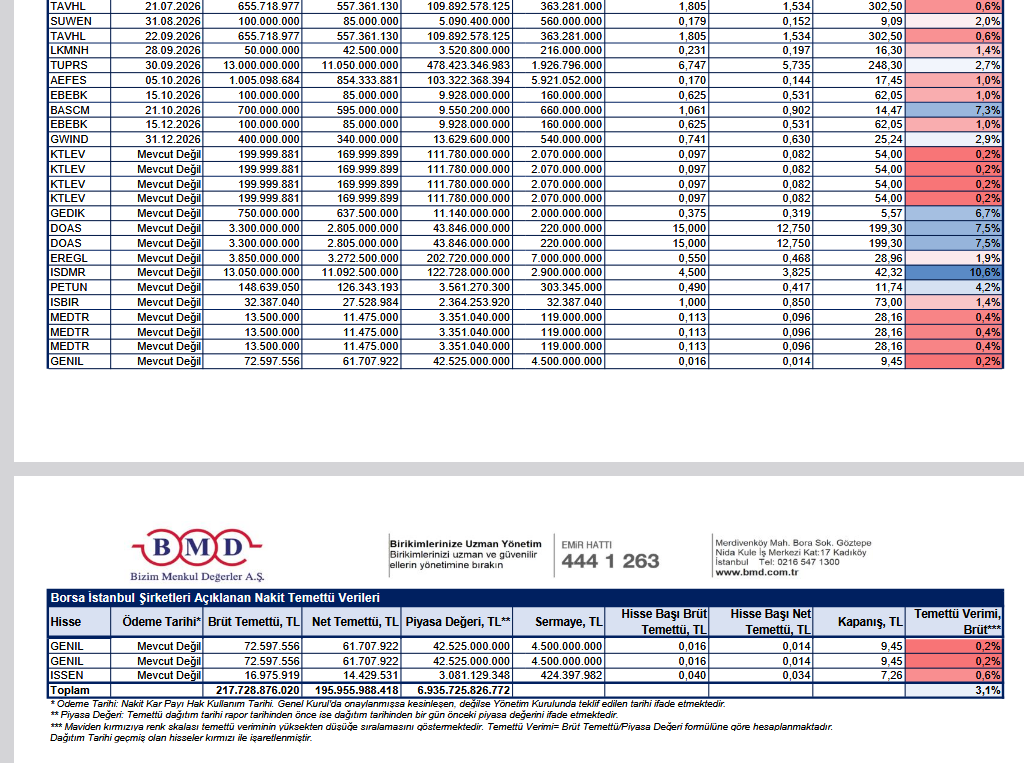Click the Hisse column header
This screenshot has height=763, width=1024.
click(79, 622)
